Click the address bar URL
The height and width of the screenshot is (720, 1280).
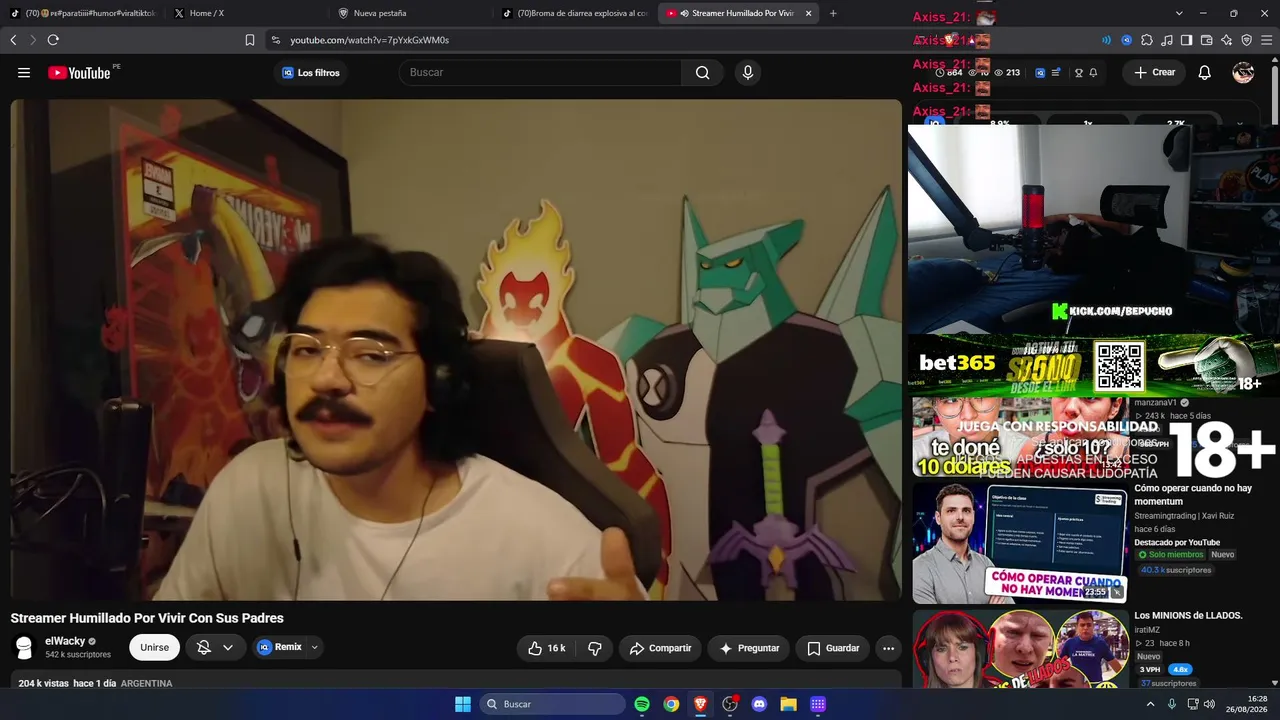pos(369,40)
